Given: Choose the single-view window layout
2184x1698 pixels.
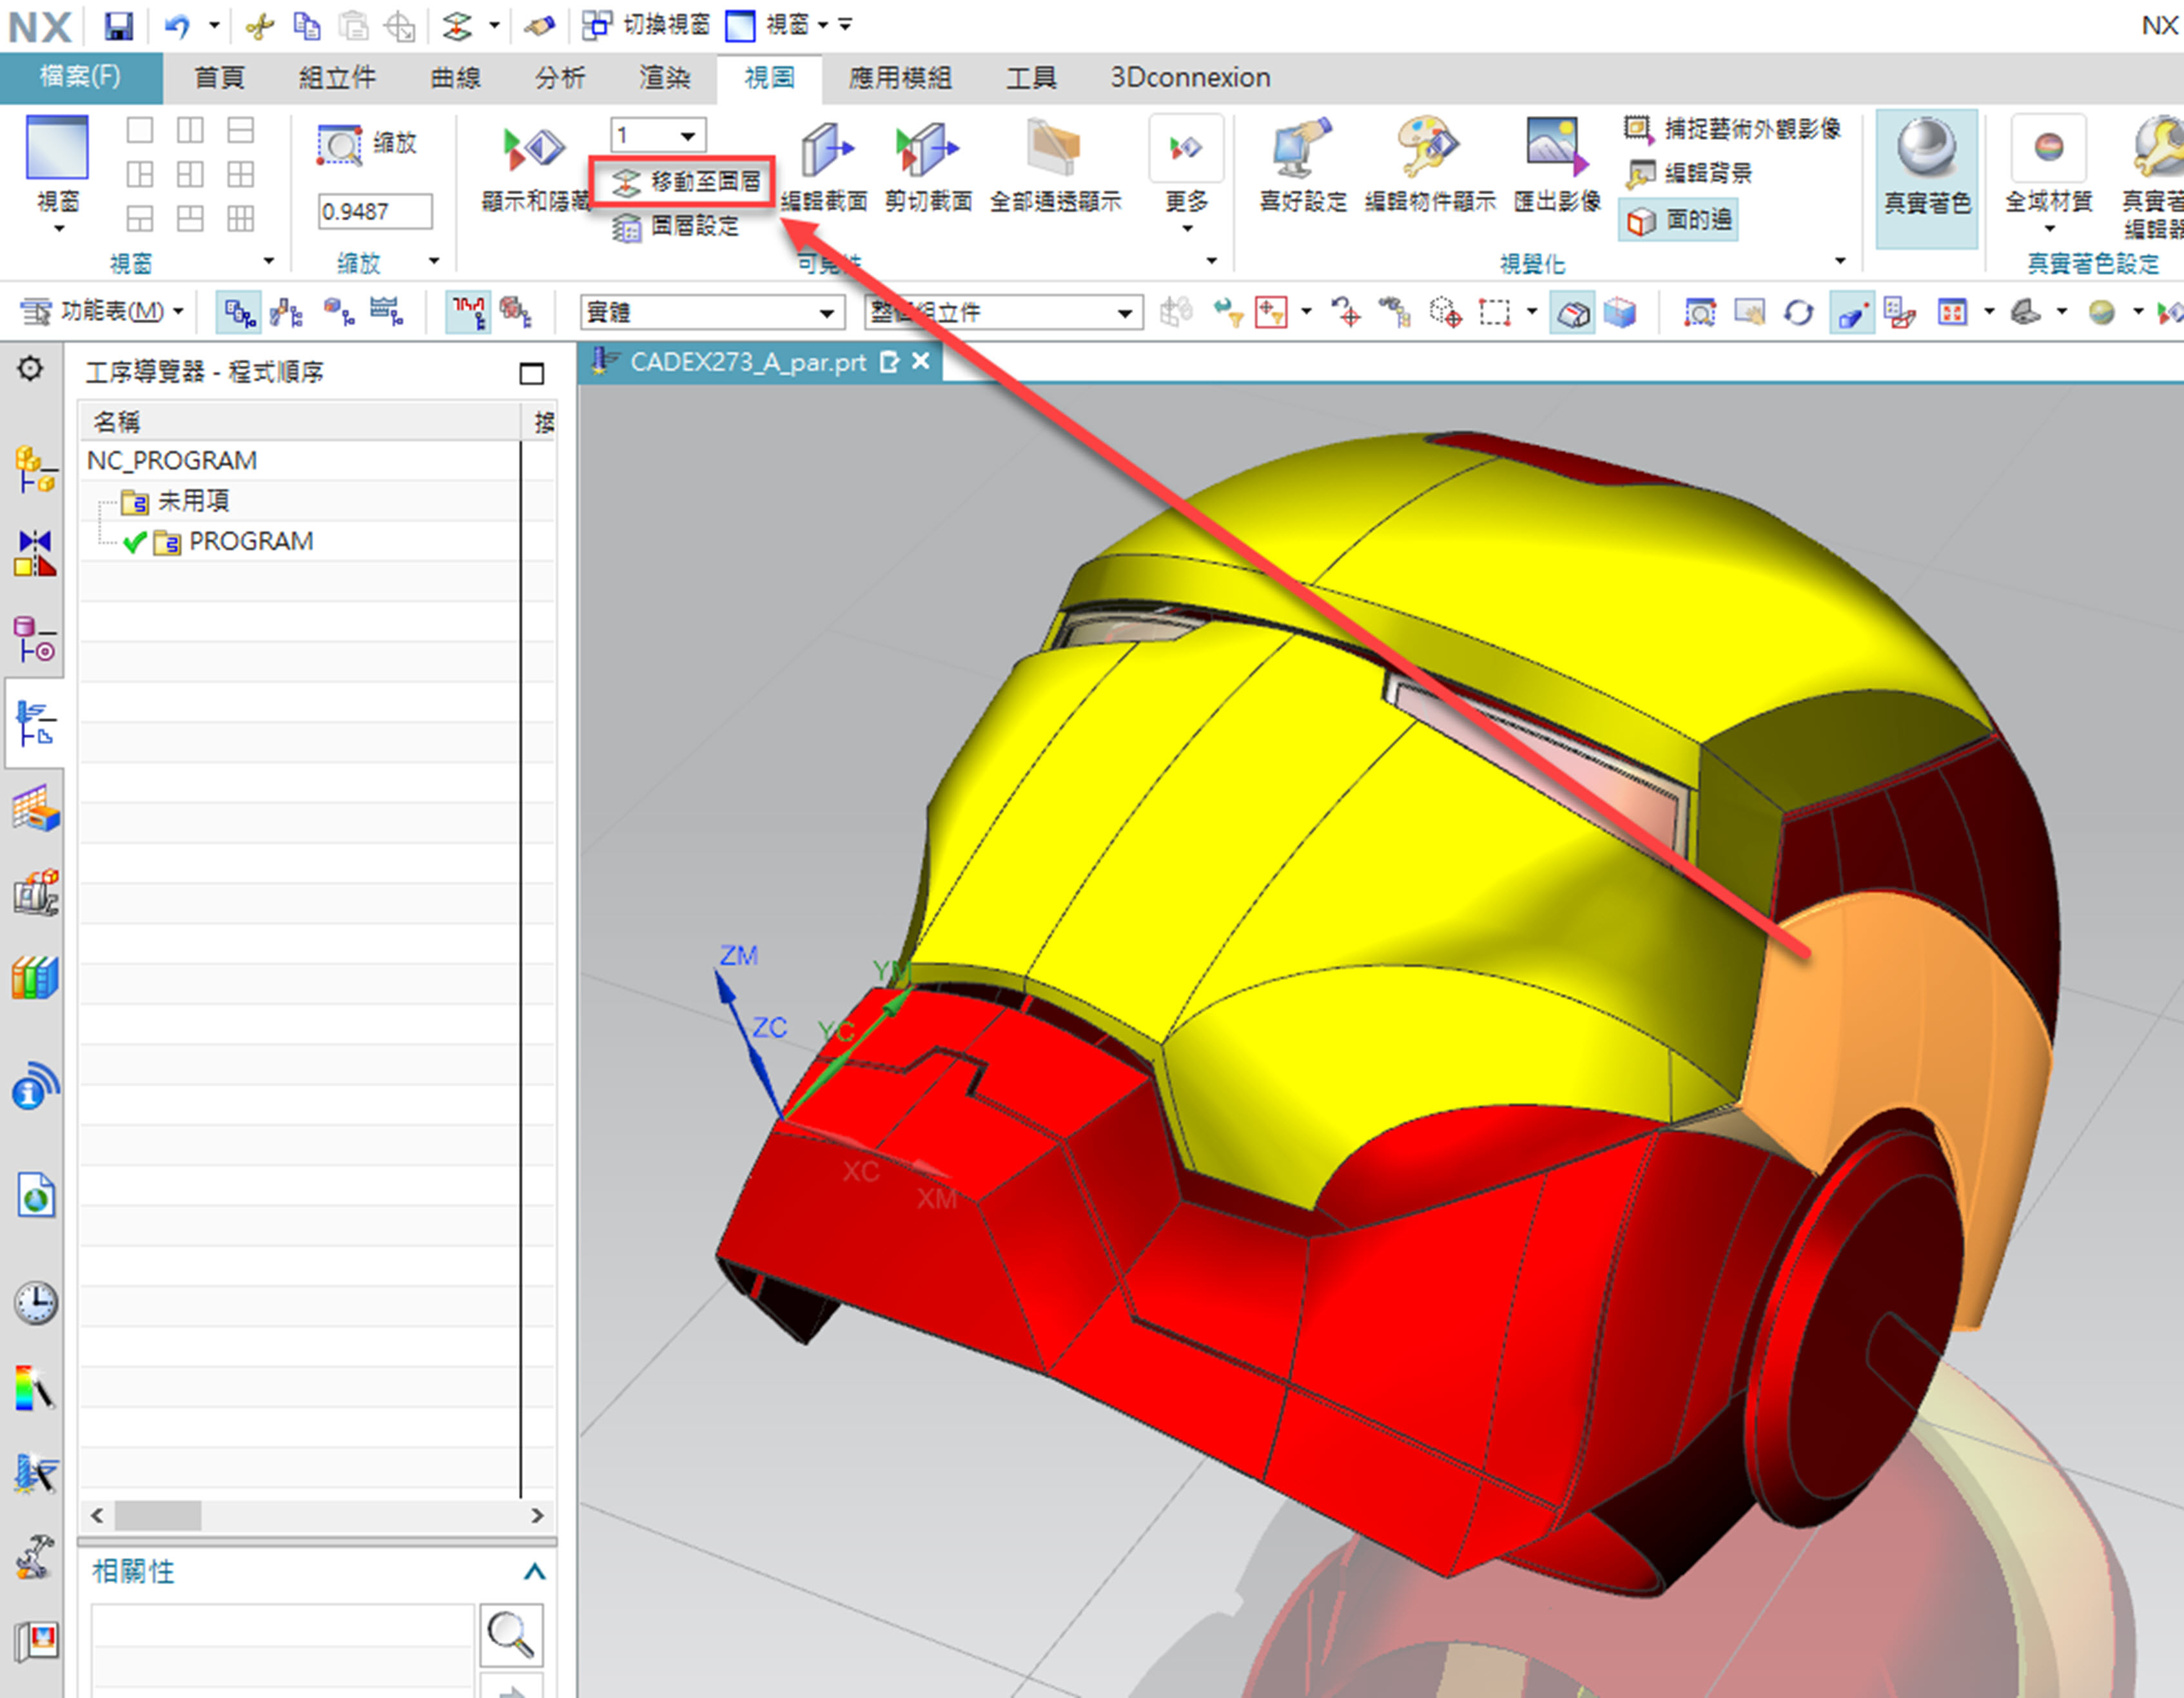Looking at the screenshot, I should pos(140,130).
